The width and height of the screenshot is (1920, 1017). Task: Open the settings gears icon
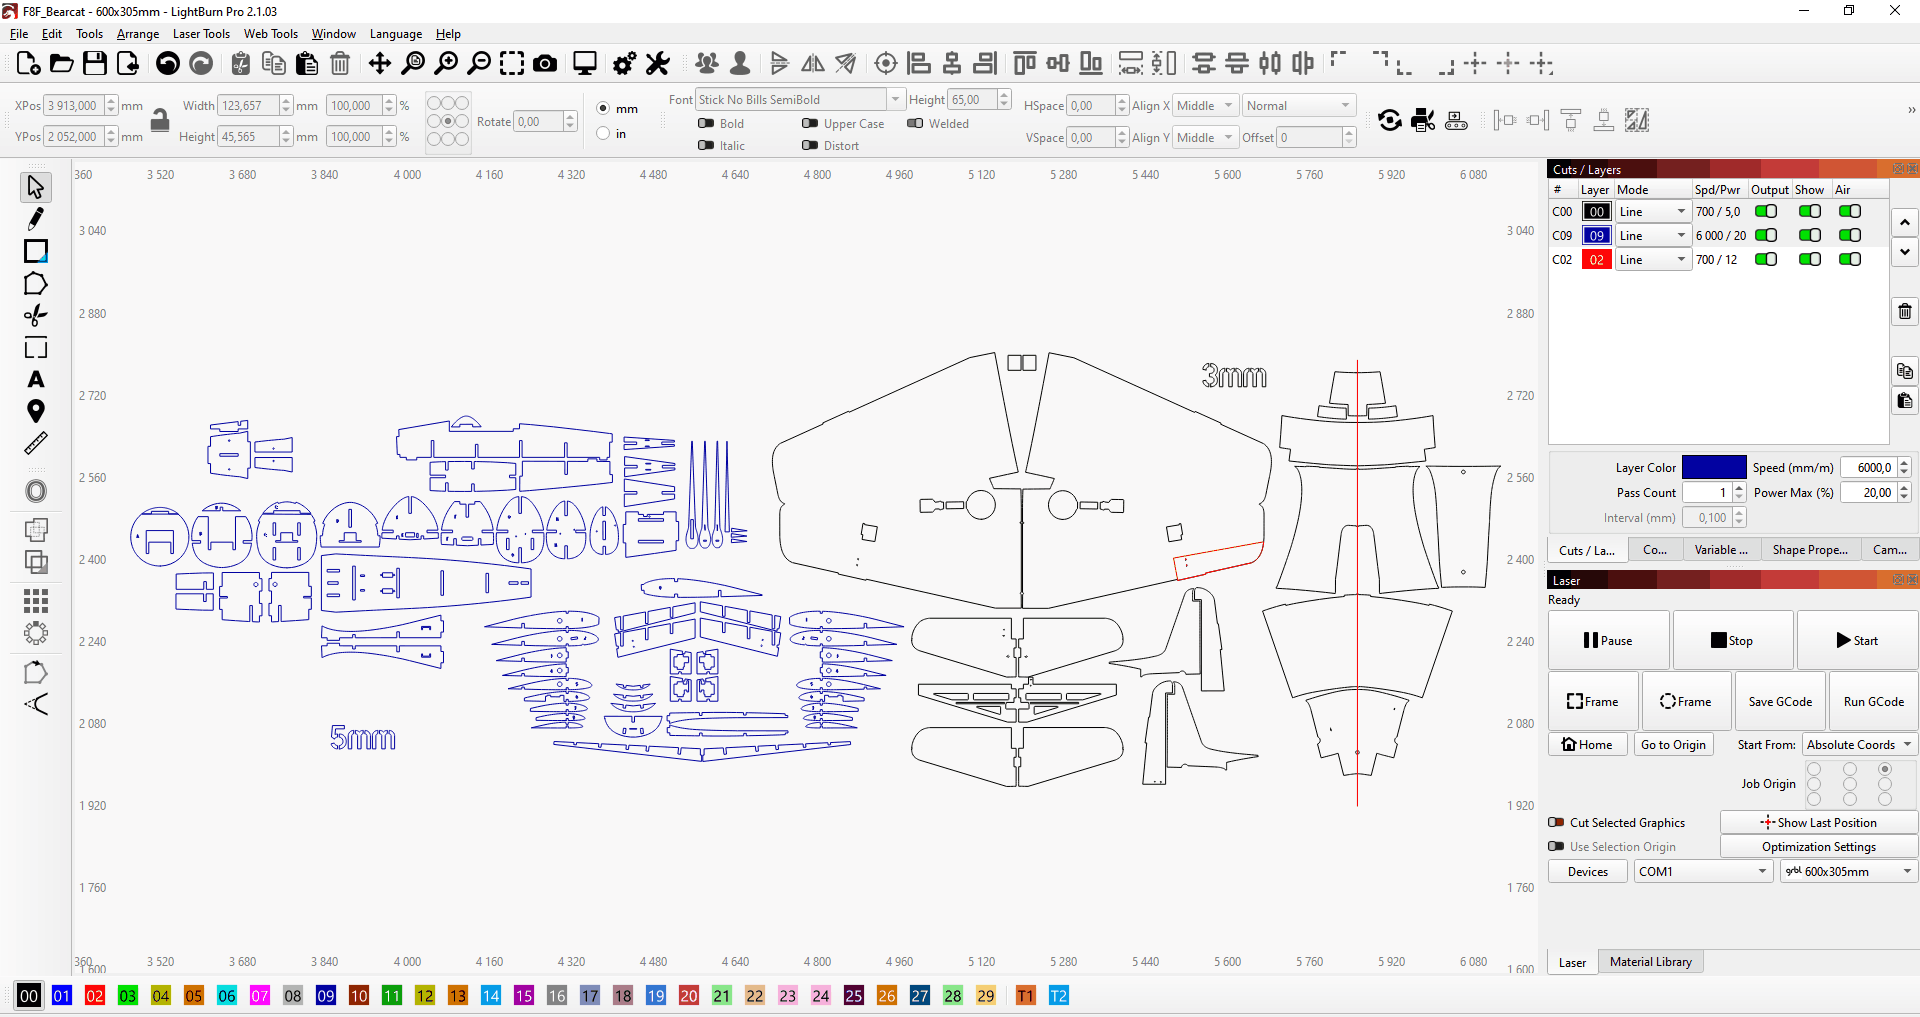click(x=624, y=64)
